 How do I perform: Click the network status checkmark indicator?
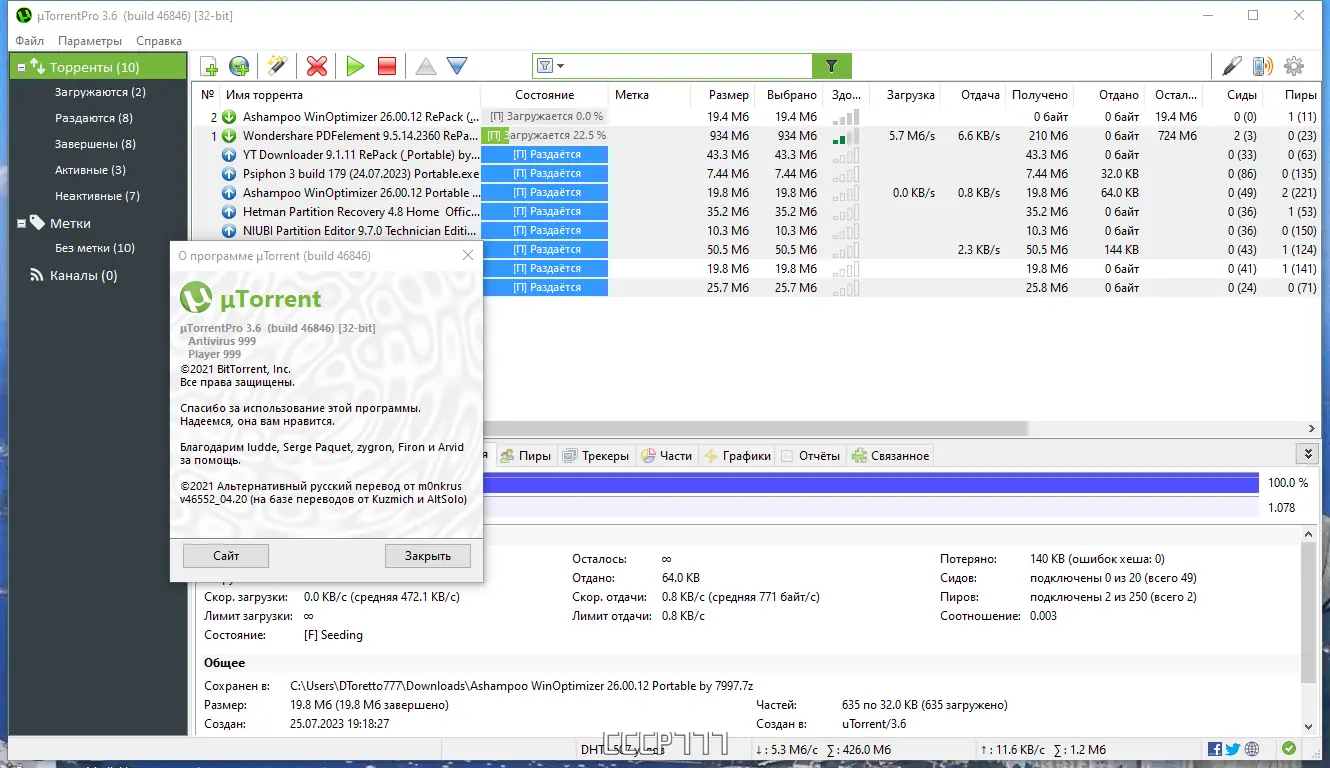pos(1289,747)
